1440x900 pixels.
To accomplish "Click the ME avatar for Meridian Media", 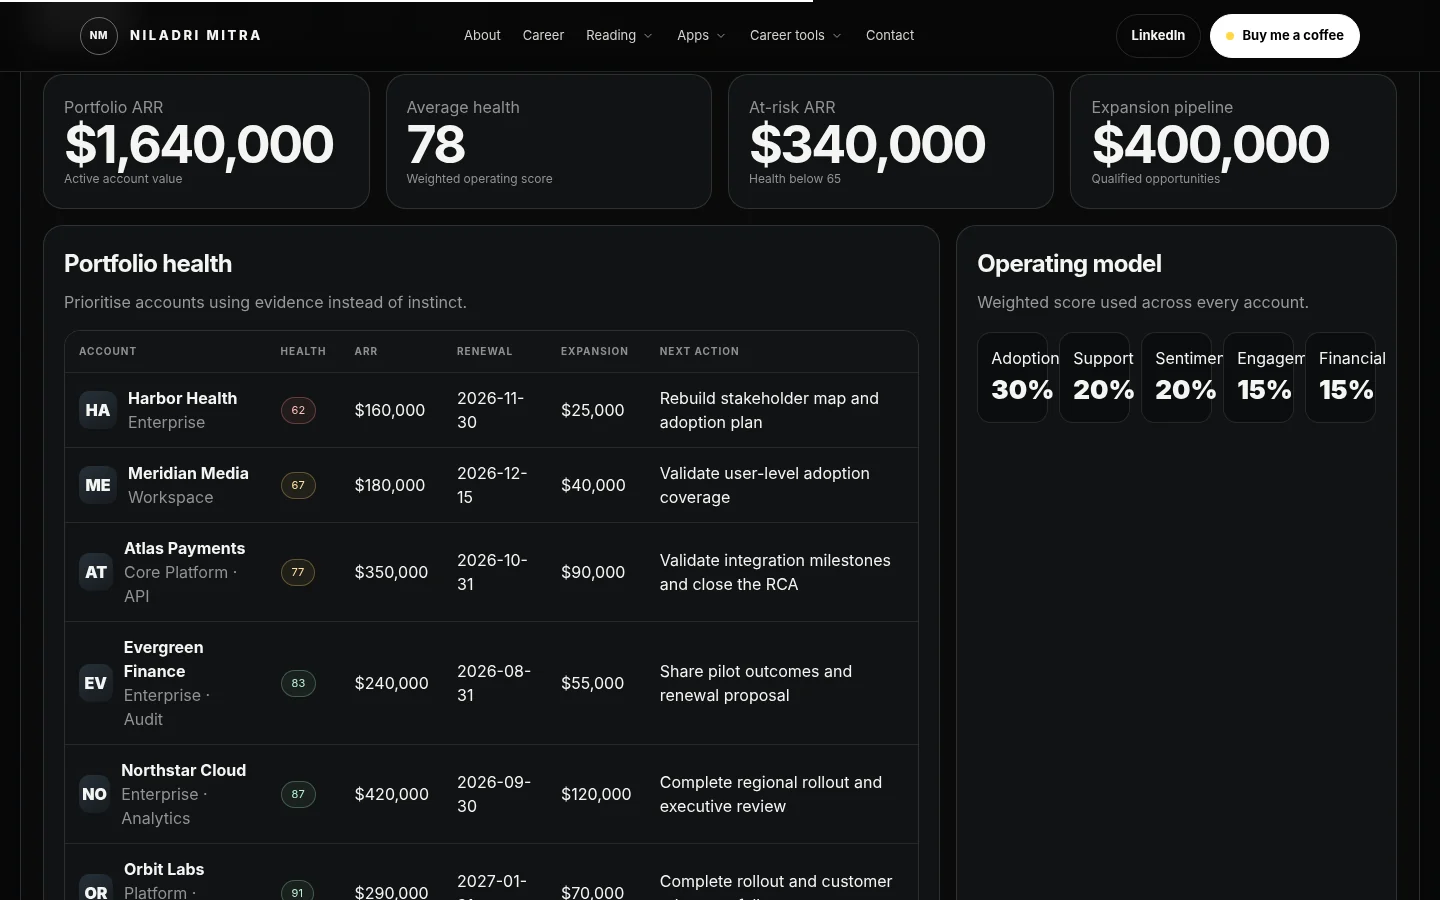I will [98, 485].
